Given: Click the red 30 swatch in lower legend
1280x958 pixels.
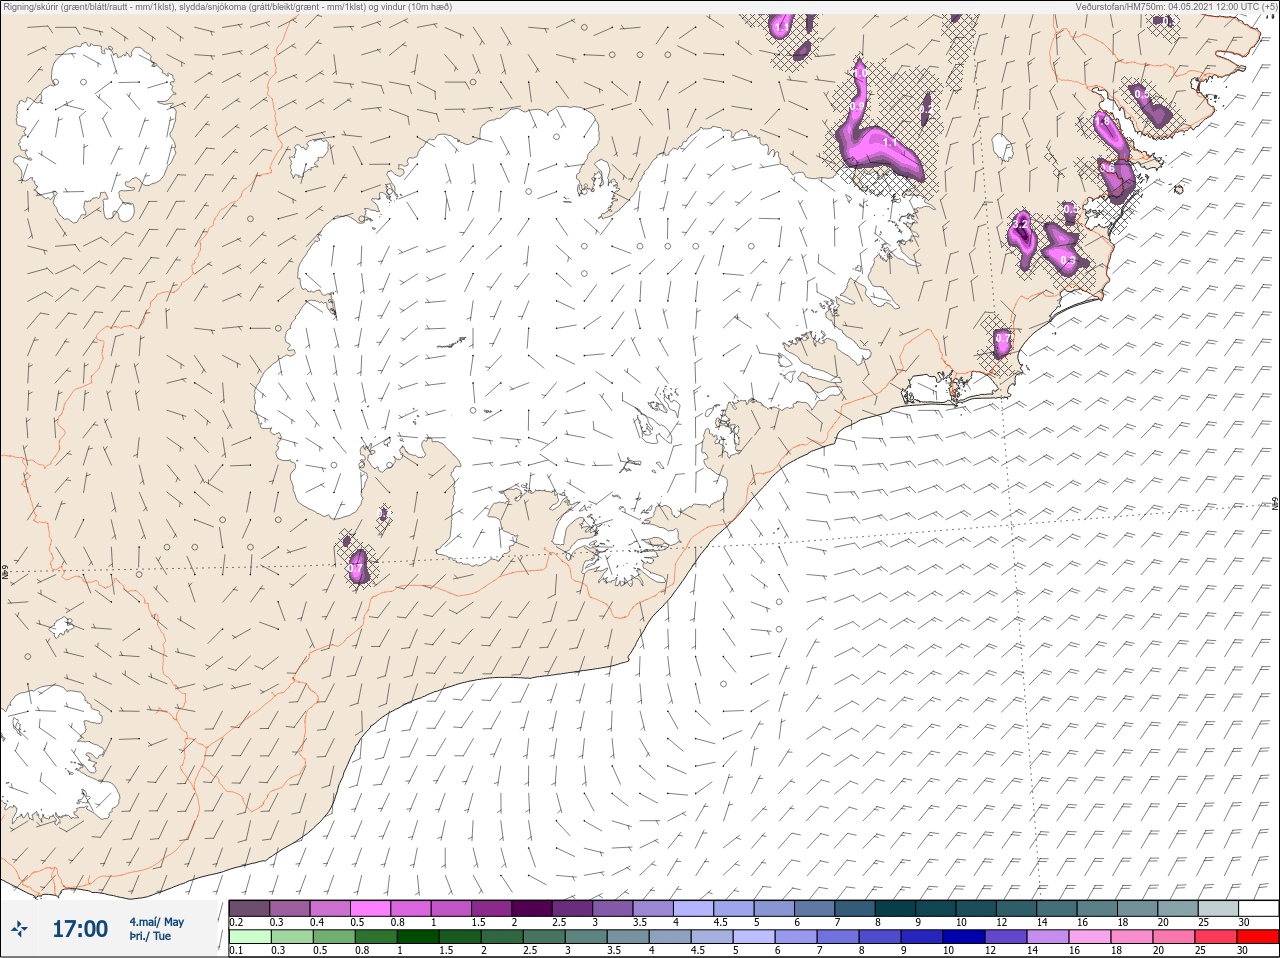Looking at the screenshot, I should 1258,937.
